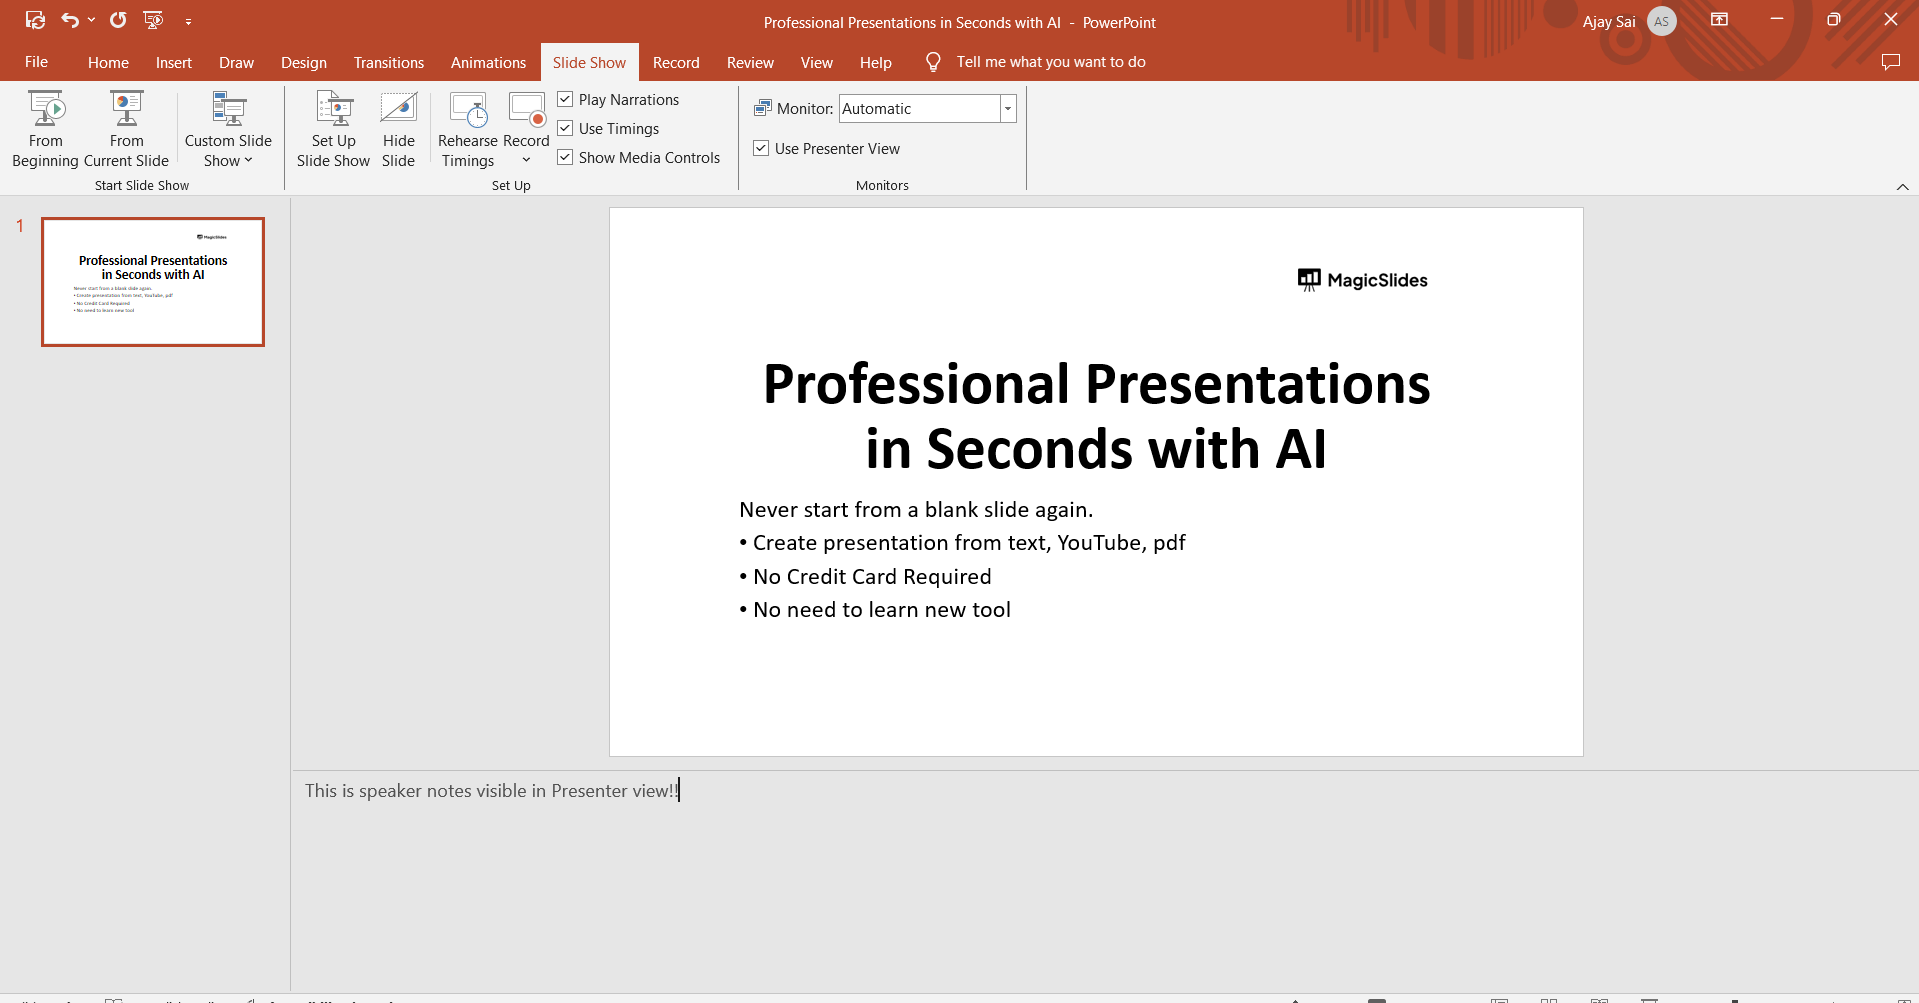Switch to the Animations tab

coord(488,62)
